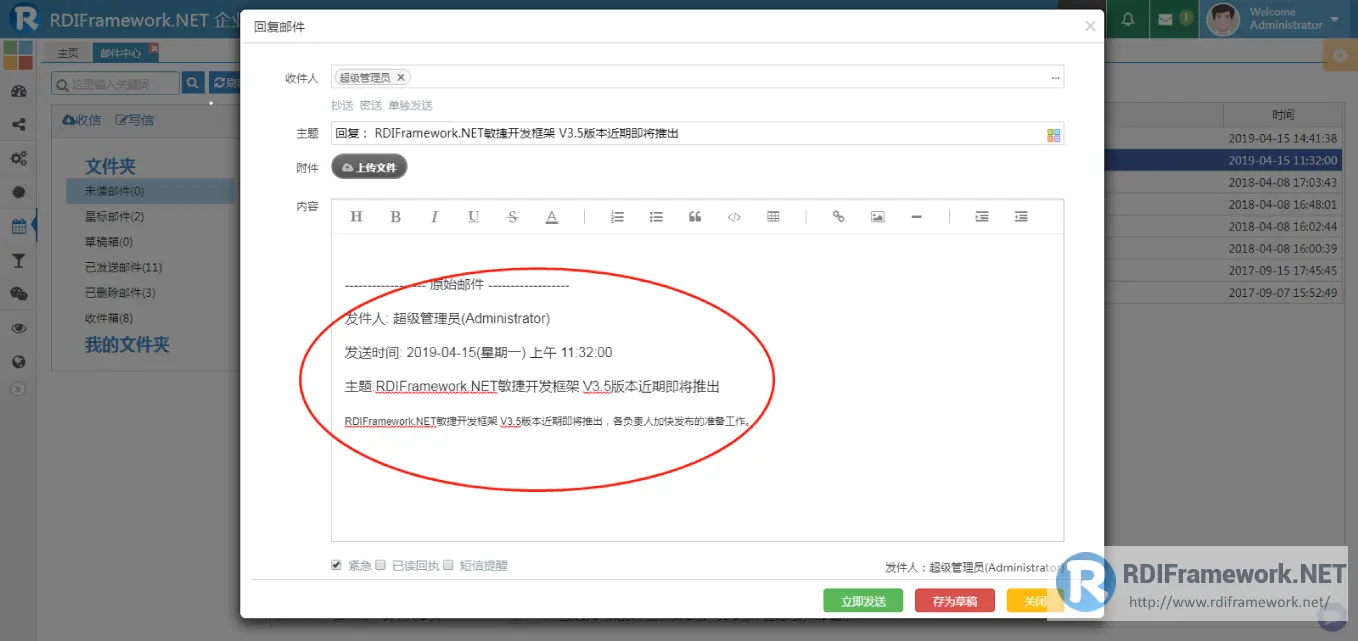Screen dimensions: 1358x641
Task: Close the 邮件中心 tab
Action: pyautogui.click(x=153, y=48)
